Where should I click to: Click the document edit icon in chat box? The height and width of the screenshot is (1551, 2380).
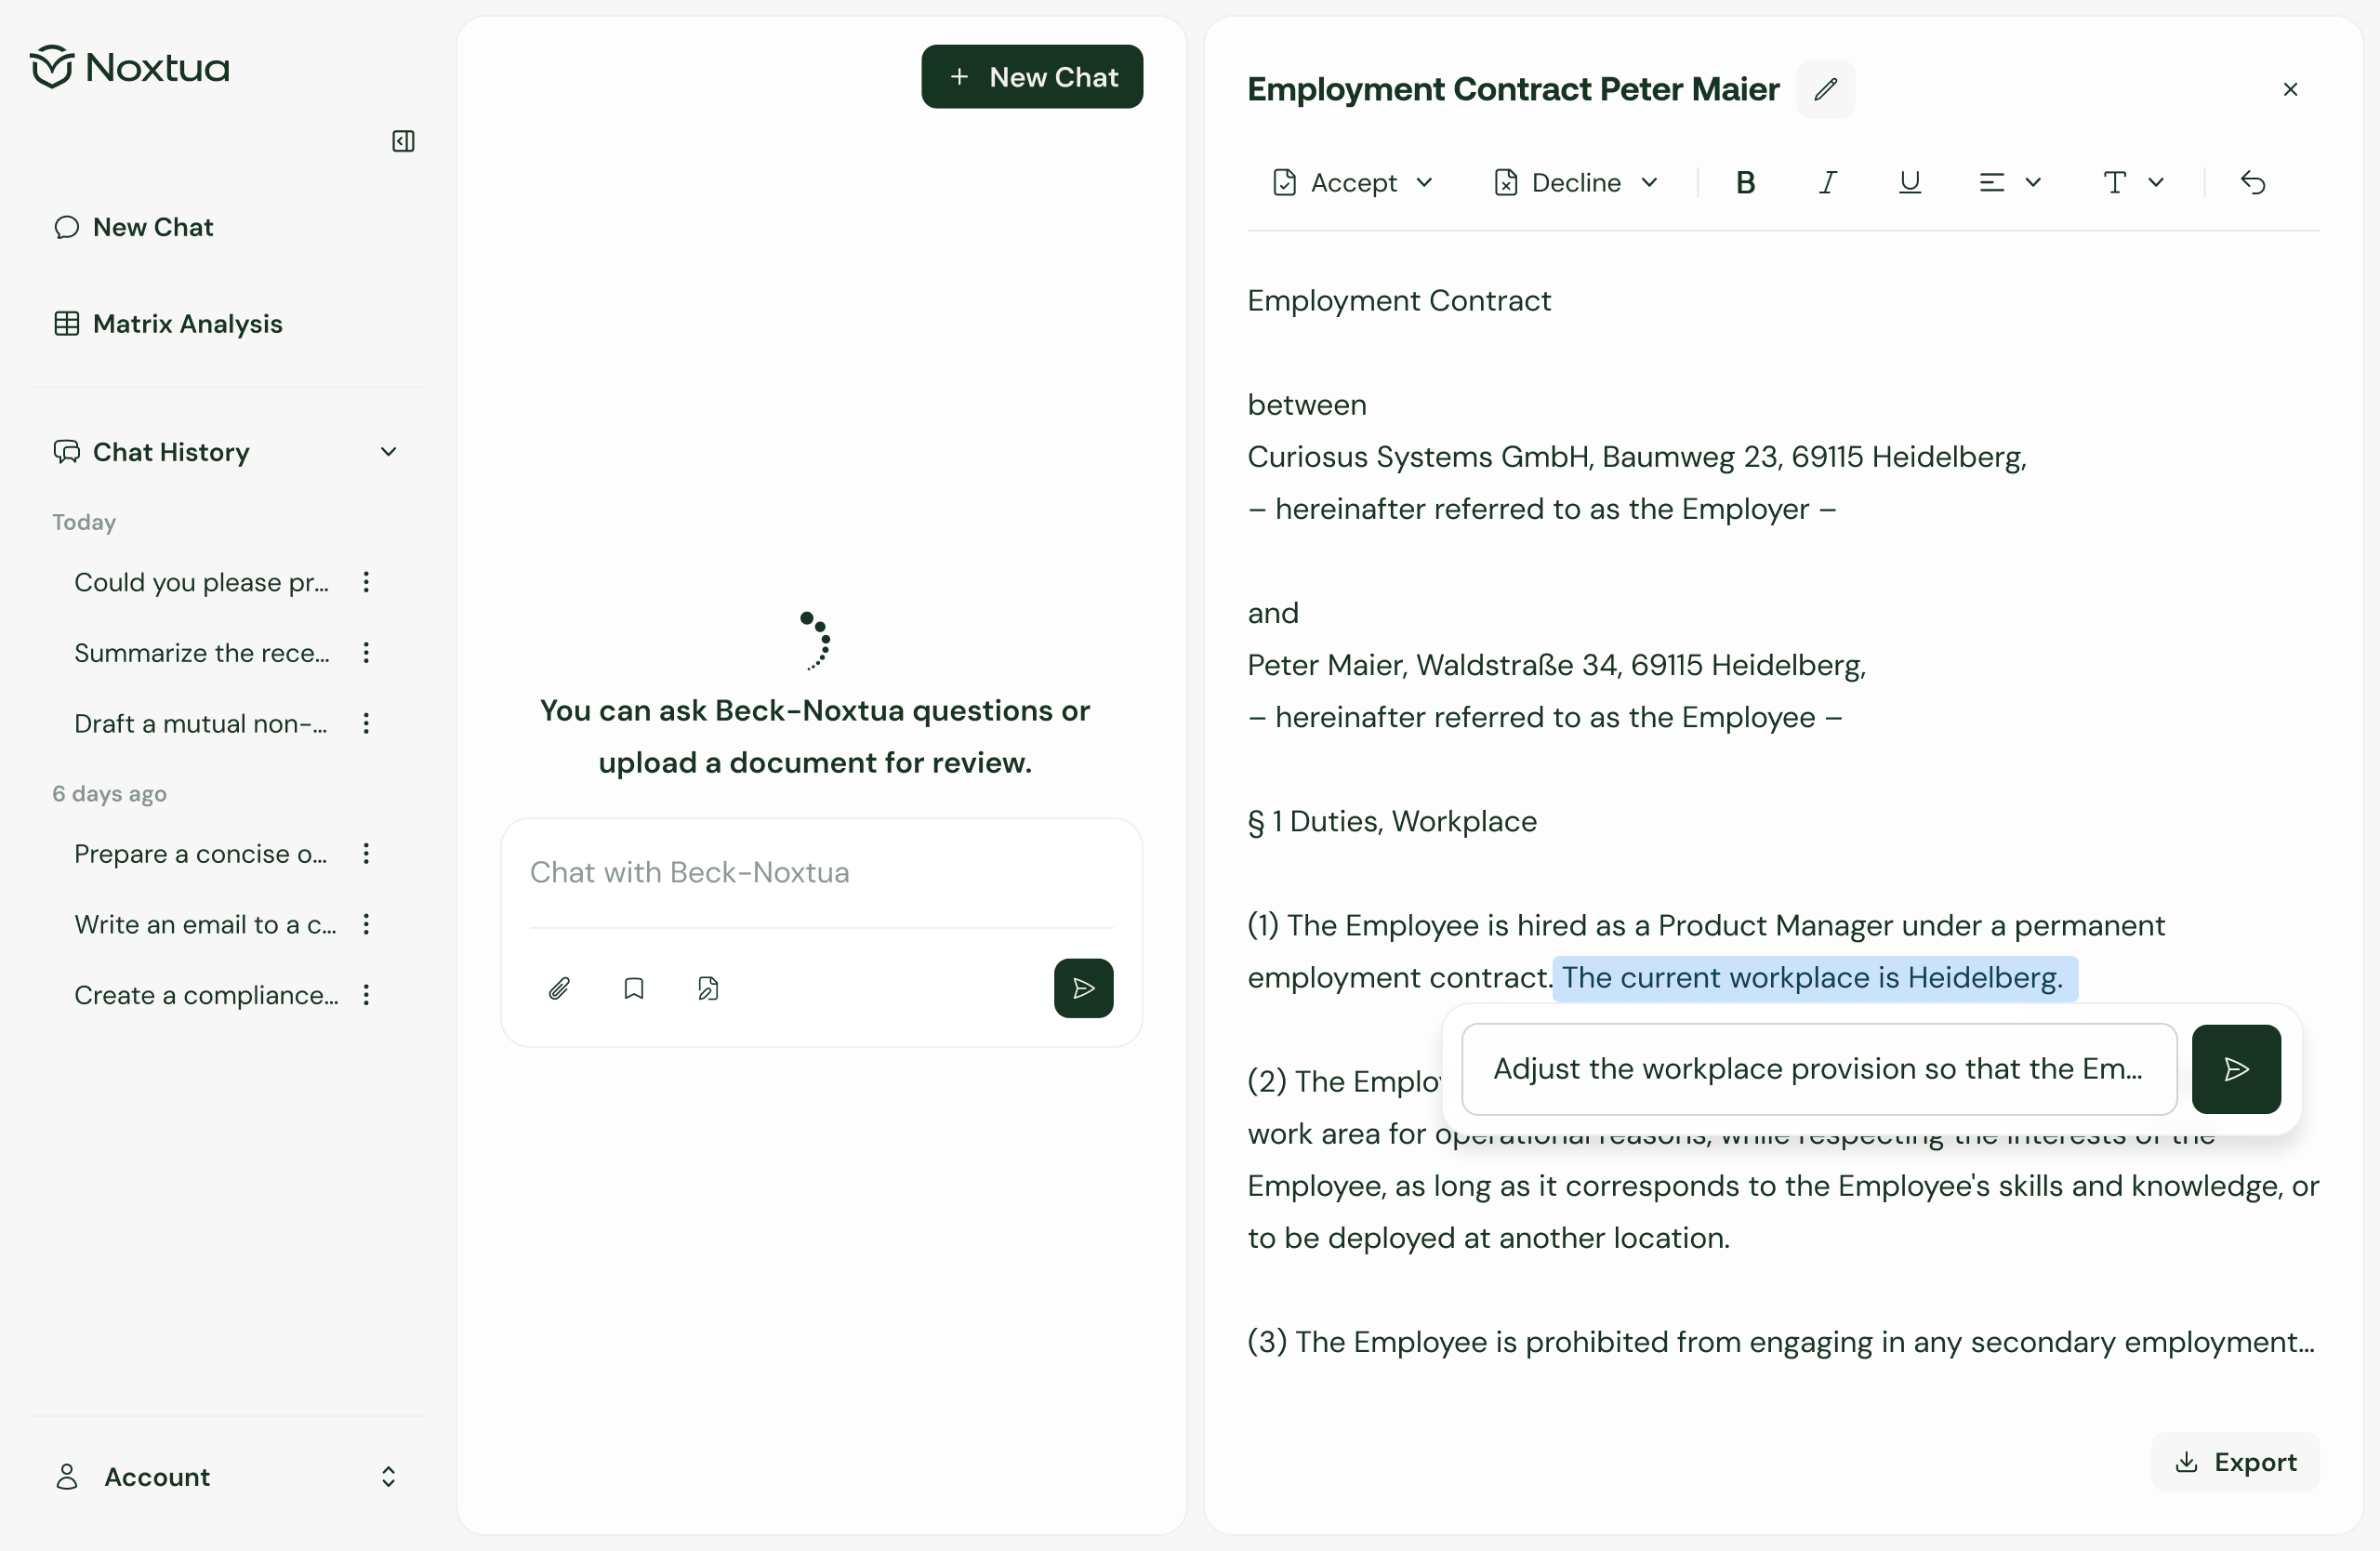[x=708, y=988]
